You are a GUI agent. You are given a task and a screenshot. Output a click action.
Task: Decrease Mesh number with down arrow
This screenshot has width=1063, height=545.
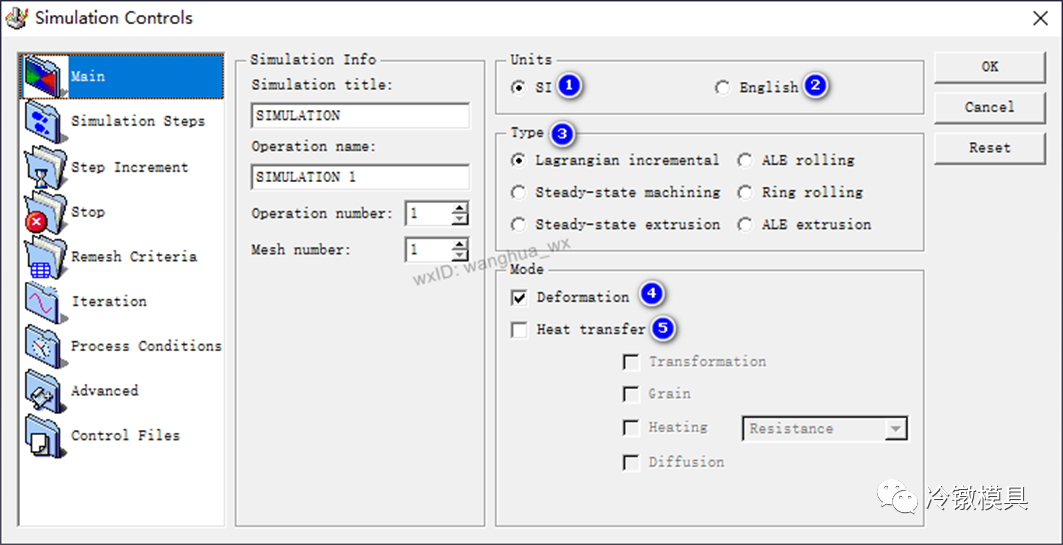point(460,256)
